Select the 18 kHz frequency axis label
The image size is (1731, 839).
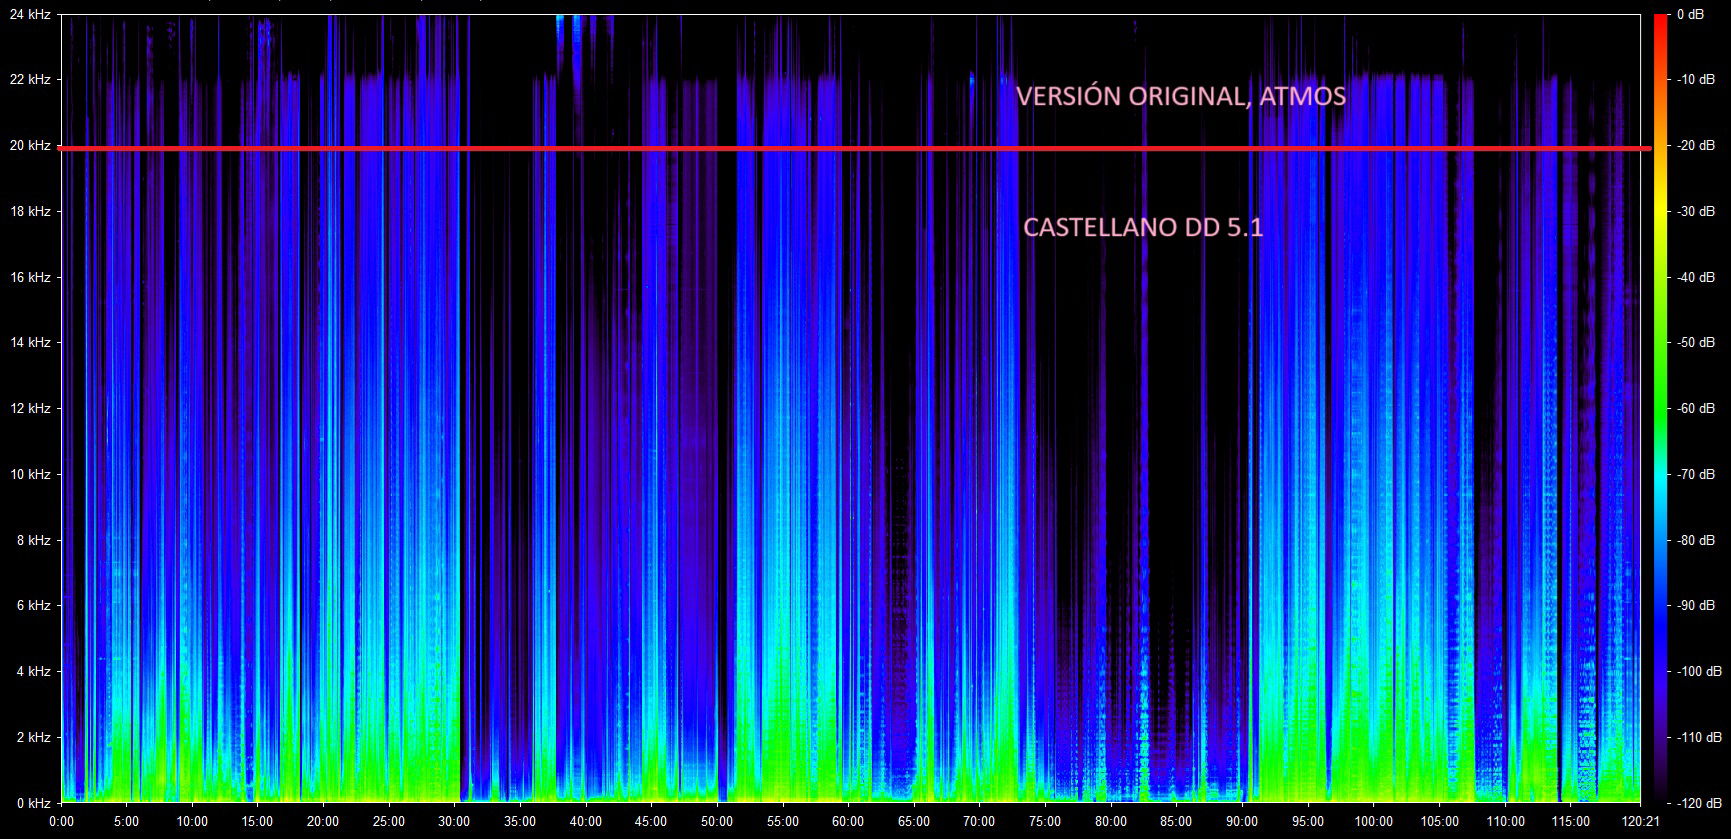[30, 212]
